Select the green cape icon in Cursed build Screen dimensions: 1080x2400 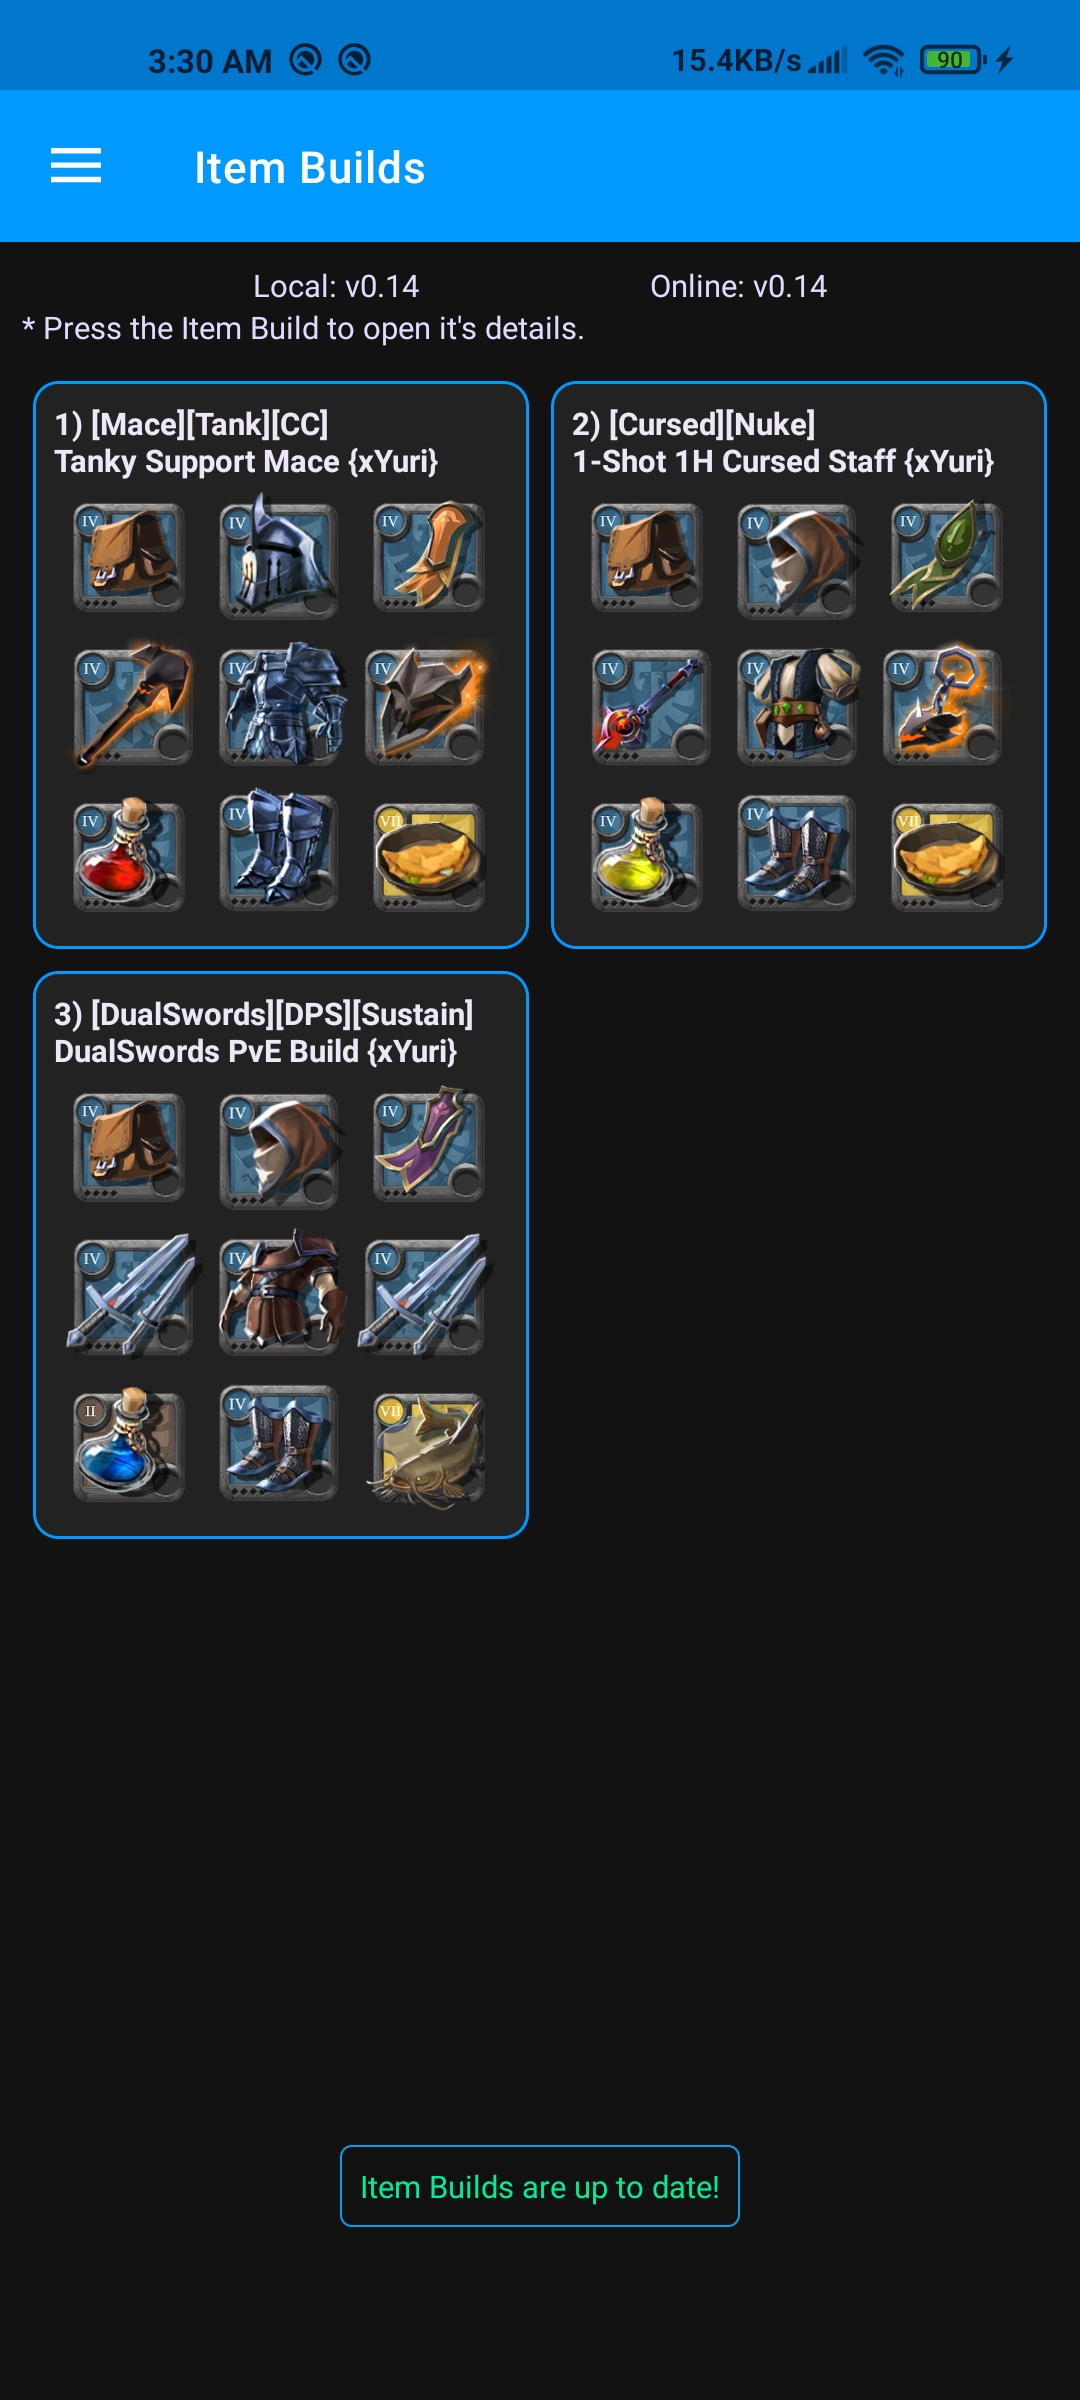click(946, 557)
